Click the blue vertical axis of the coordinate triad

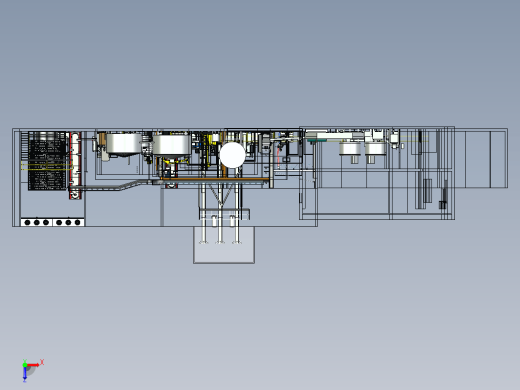pyautogui.click(x=25, y=373)
